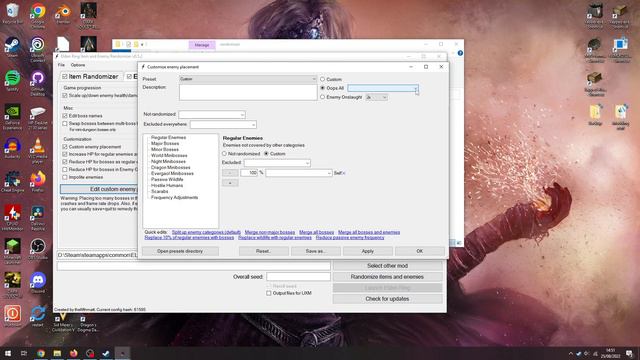Select Frequency Adjustments in the category tree

[174, 197]
